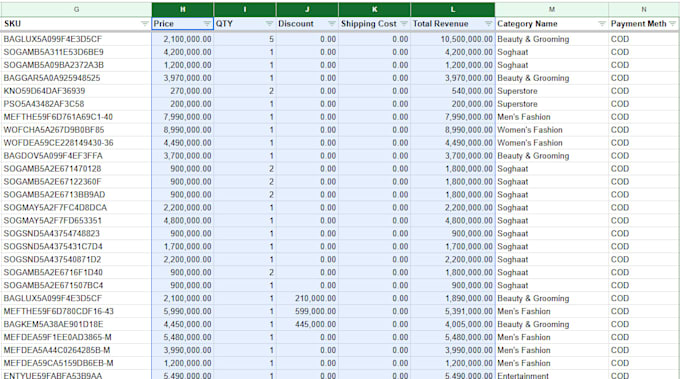Select SKU cell MEFTHE59F6D780CDF16-43
Image resolution: width=680 pixels, height=379 pixels.
(76, 311)
